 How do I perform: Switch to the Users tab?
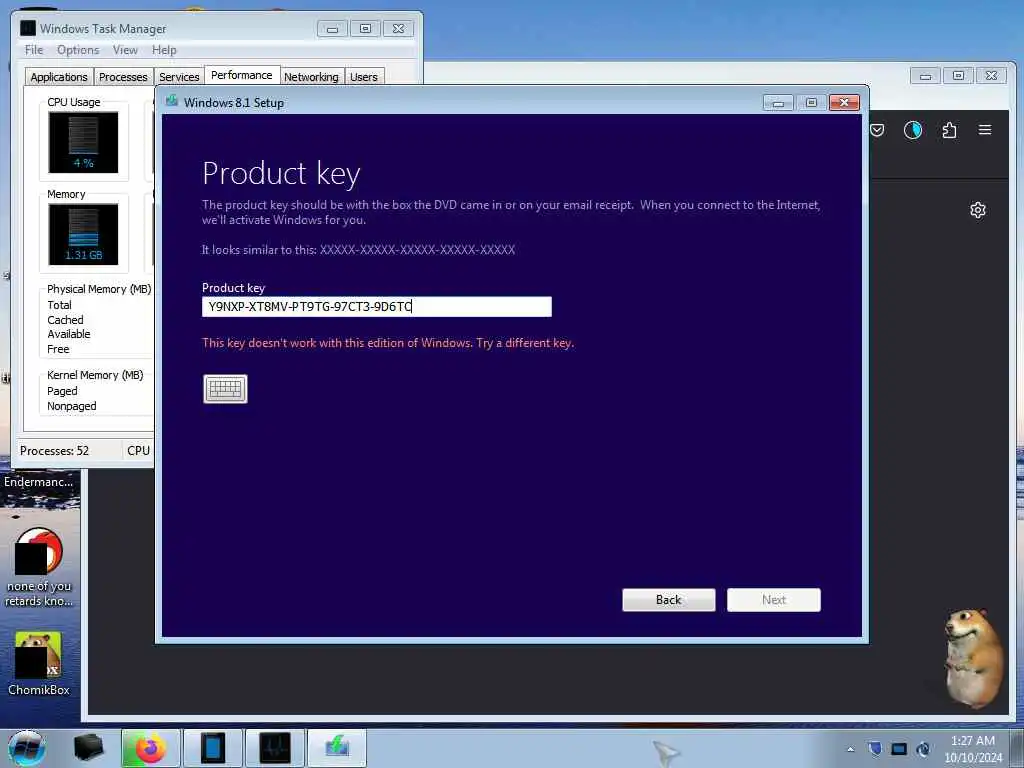(x=364, y=77)
